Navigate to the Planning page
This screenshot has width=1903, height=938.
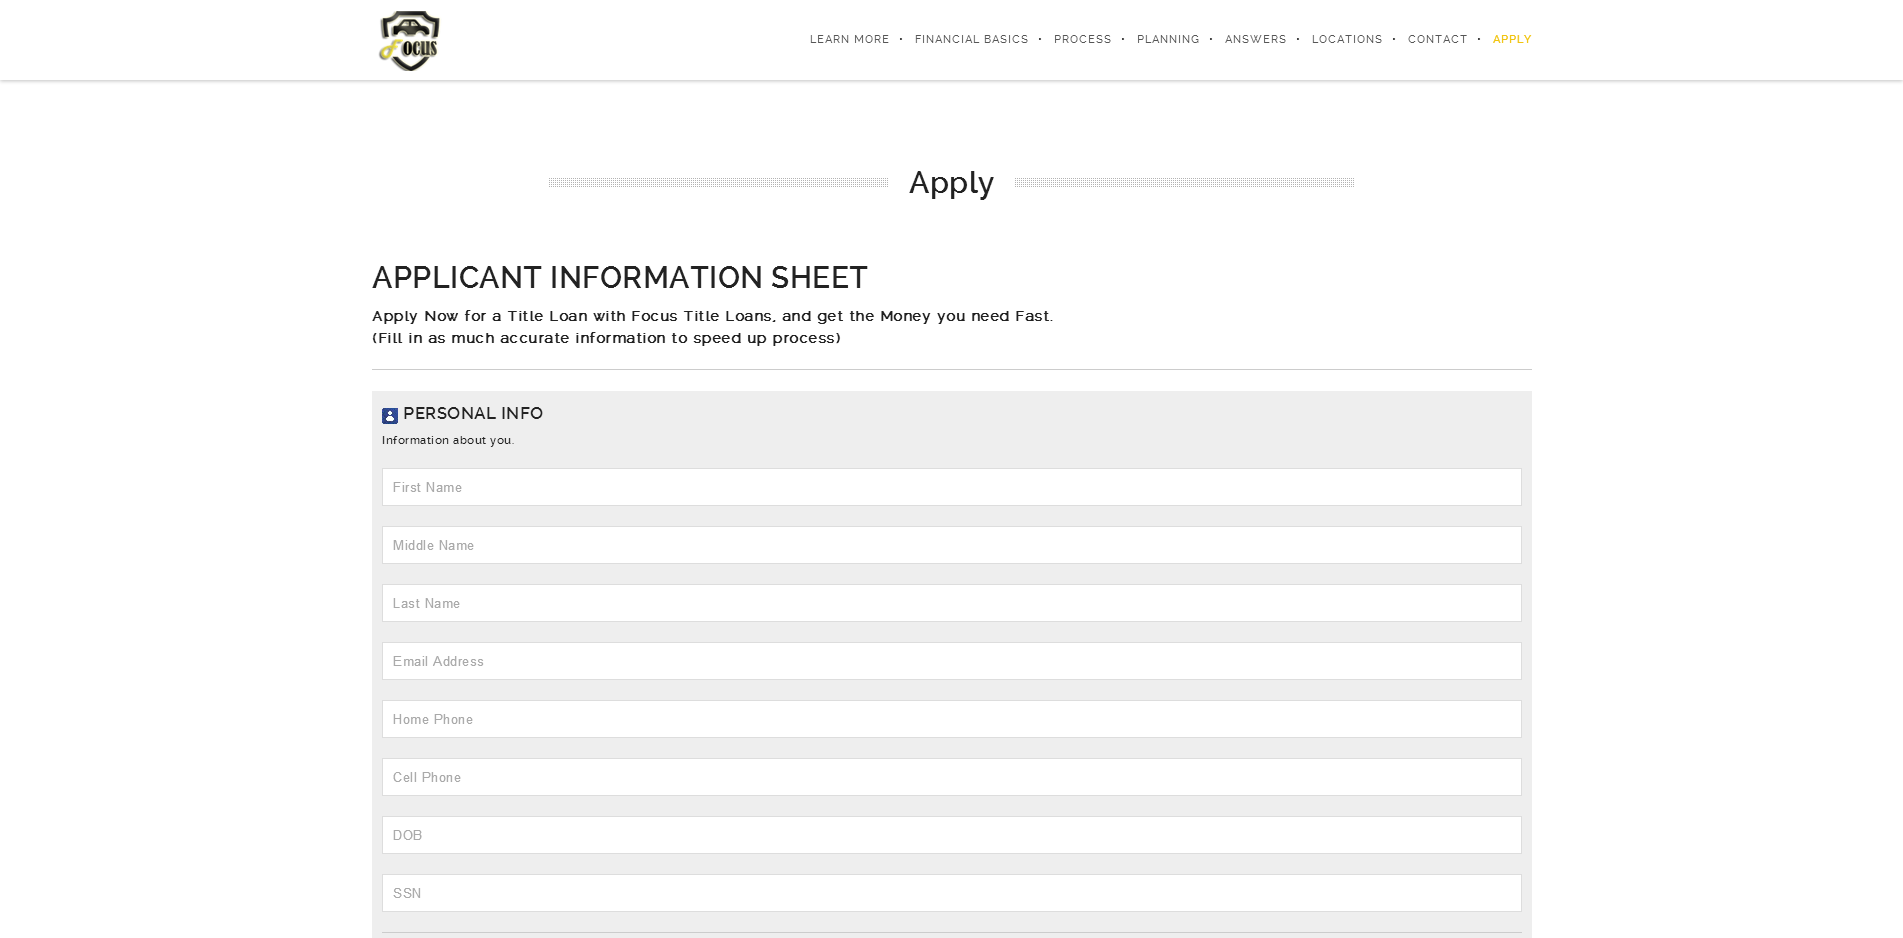[1167, 40]
